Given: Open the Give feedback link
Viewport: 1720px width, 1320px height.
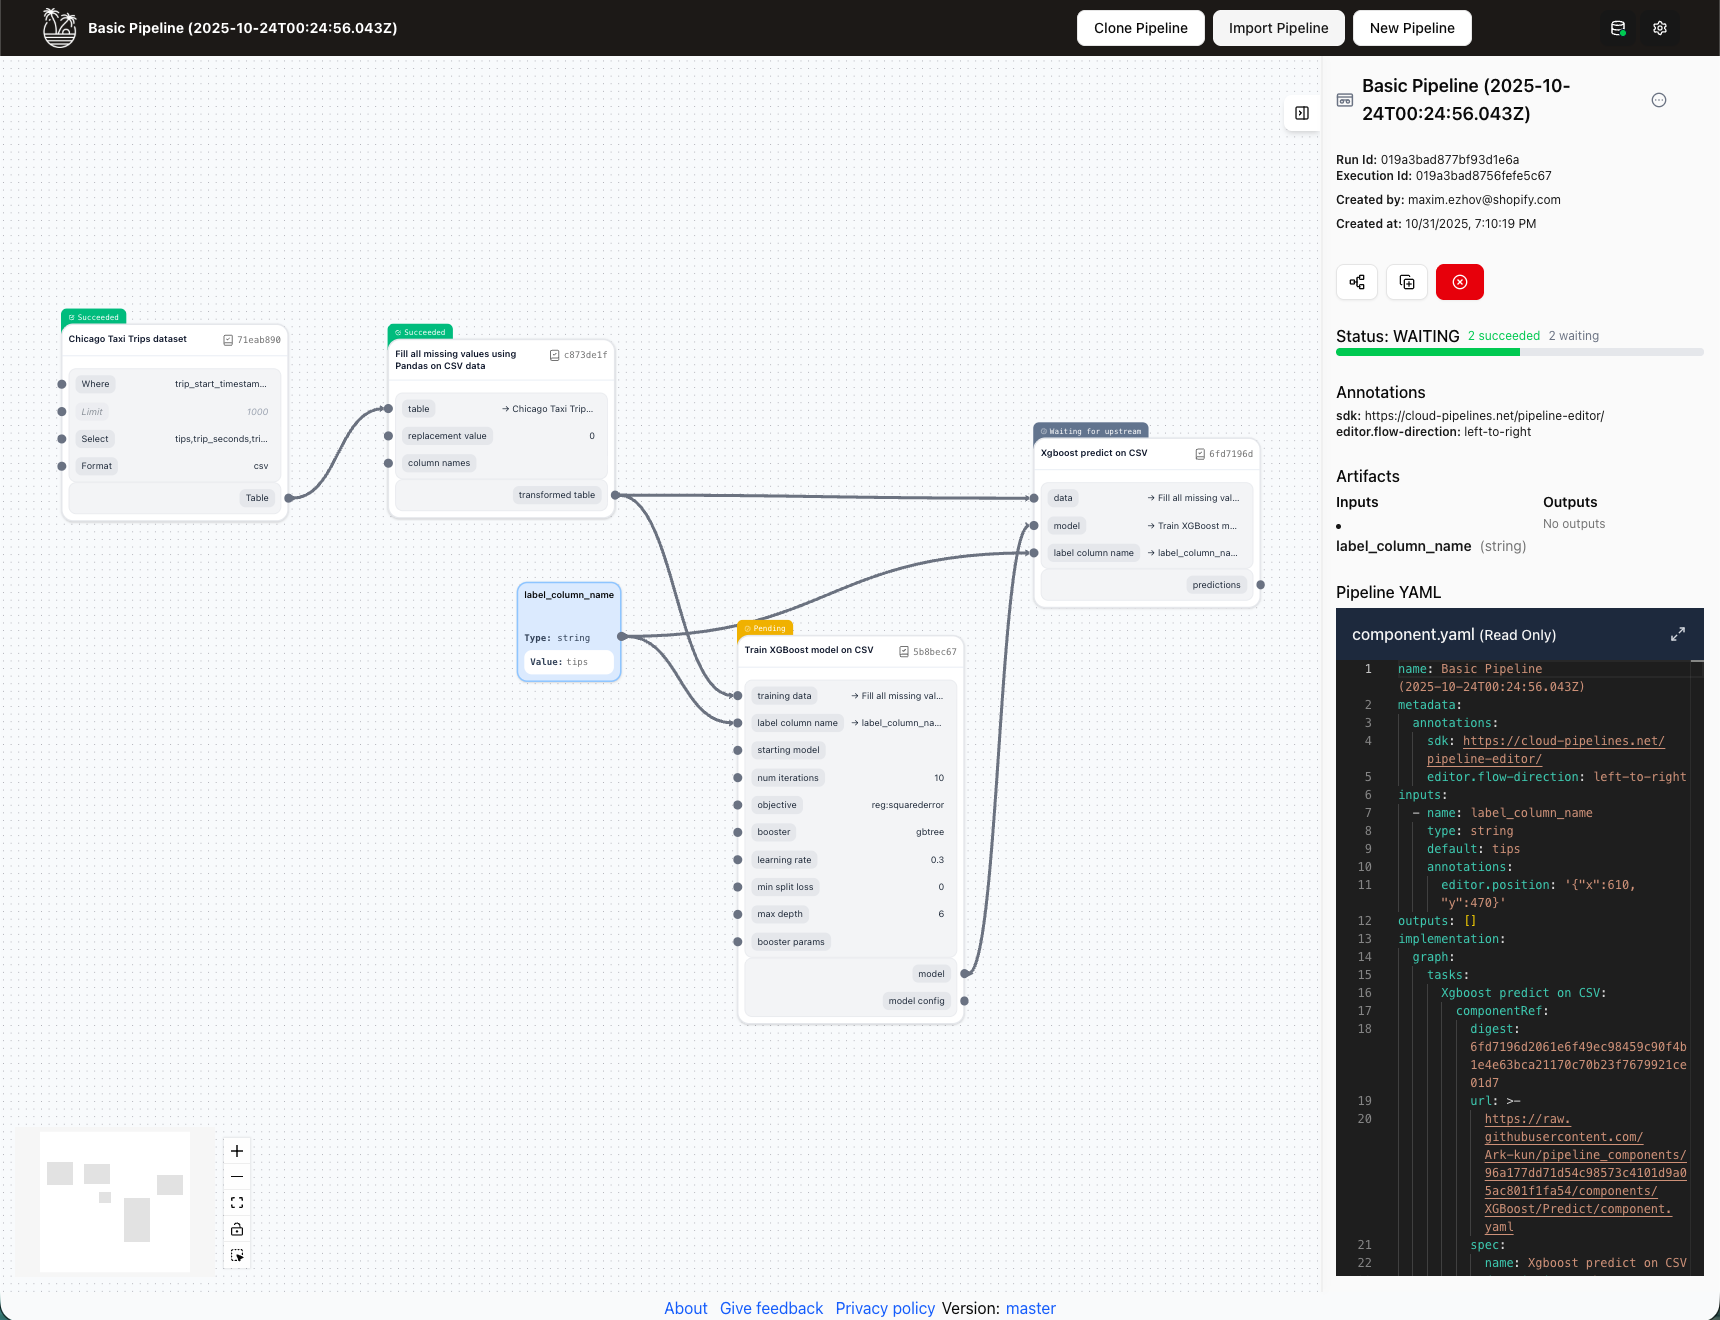Looking at the screenshot, I should point(771,1308).
